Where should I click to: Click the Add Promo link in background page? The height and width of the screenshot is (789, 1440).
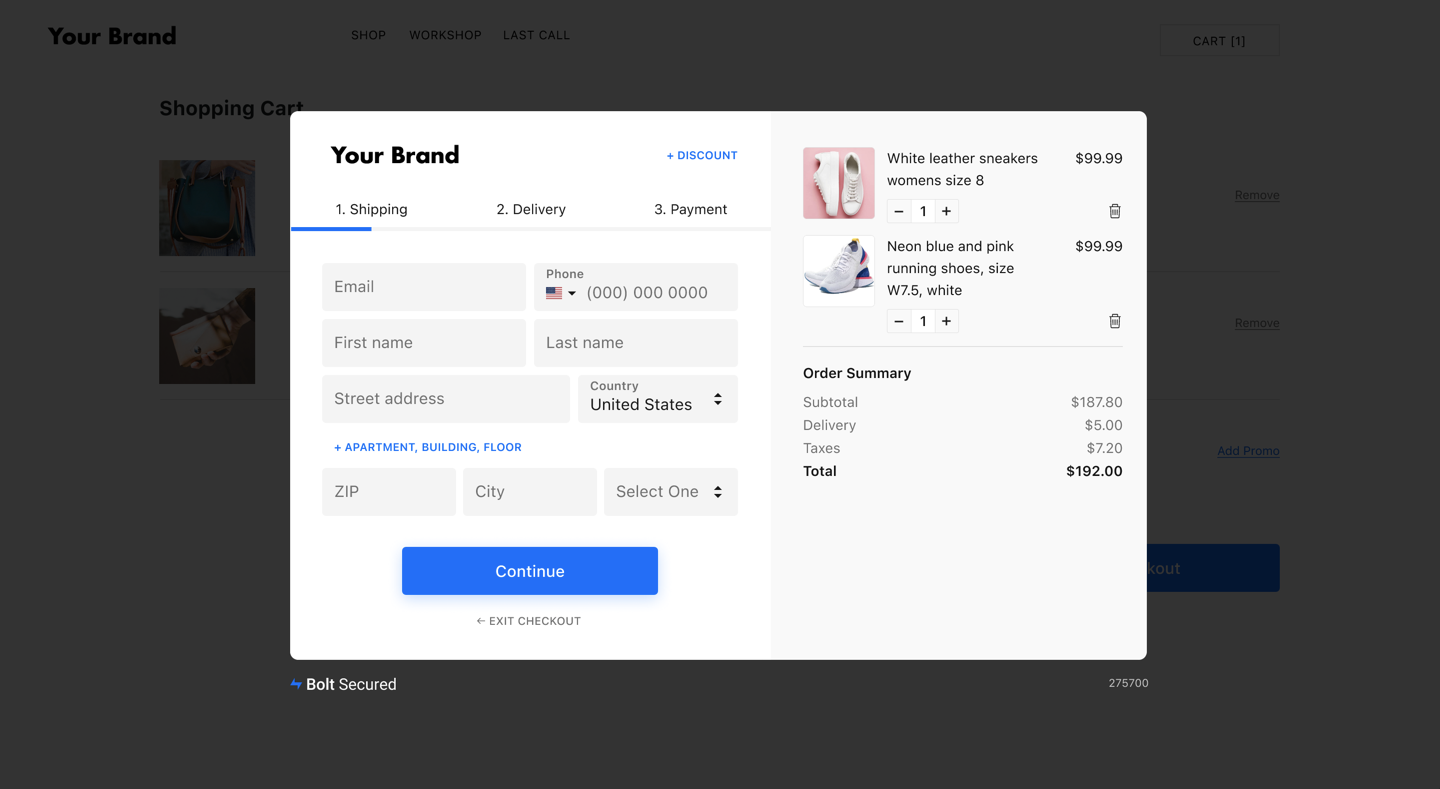1248,451
